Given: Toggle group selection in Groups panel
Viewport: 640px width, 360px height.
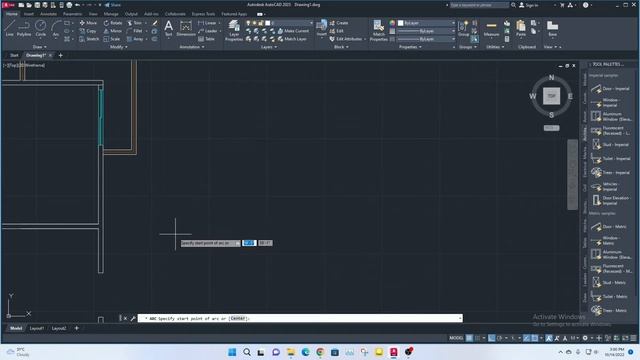Looking at the screenshot, I should [x=474, y=39].
